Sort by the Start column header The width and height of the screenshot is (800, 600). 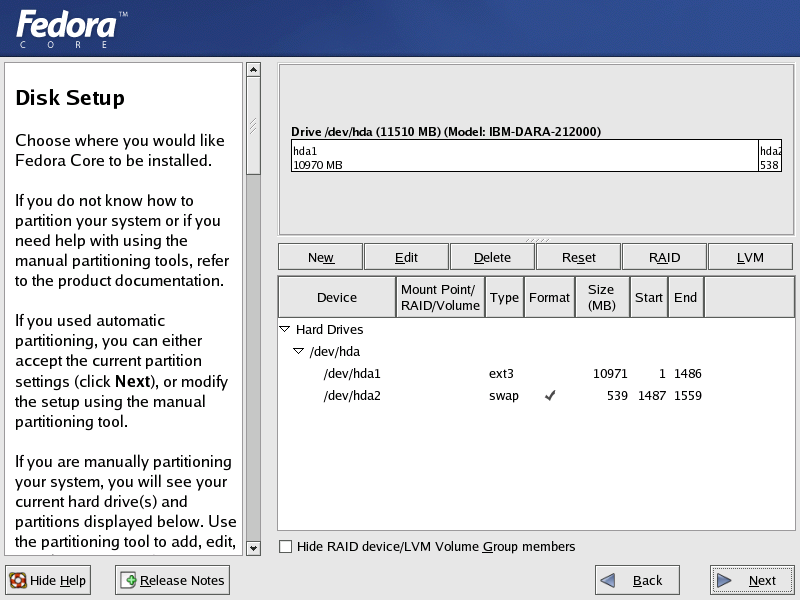tap(648, 297)
